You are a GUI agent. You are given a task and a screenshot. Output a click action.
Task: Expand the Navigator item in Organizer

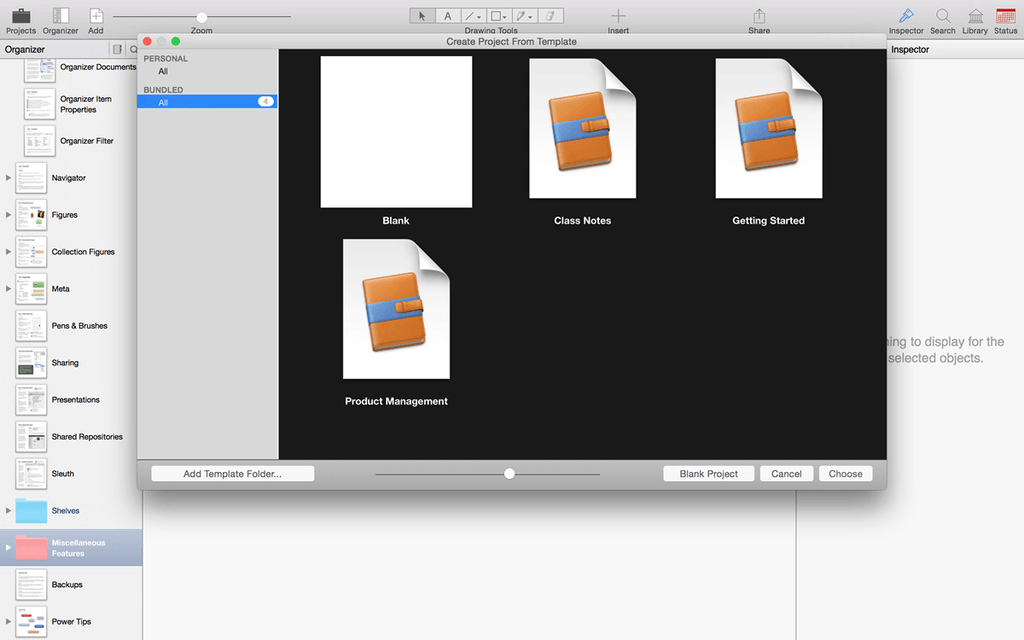tap(9, 178)
